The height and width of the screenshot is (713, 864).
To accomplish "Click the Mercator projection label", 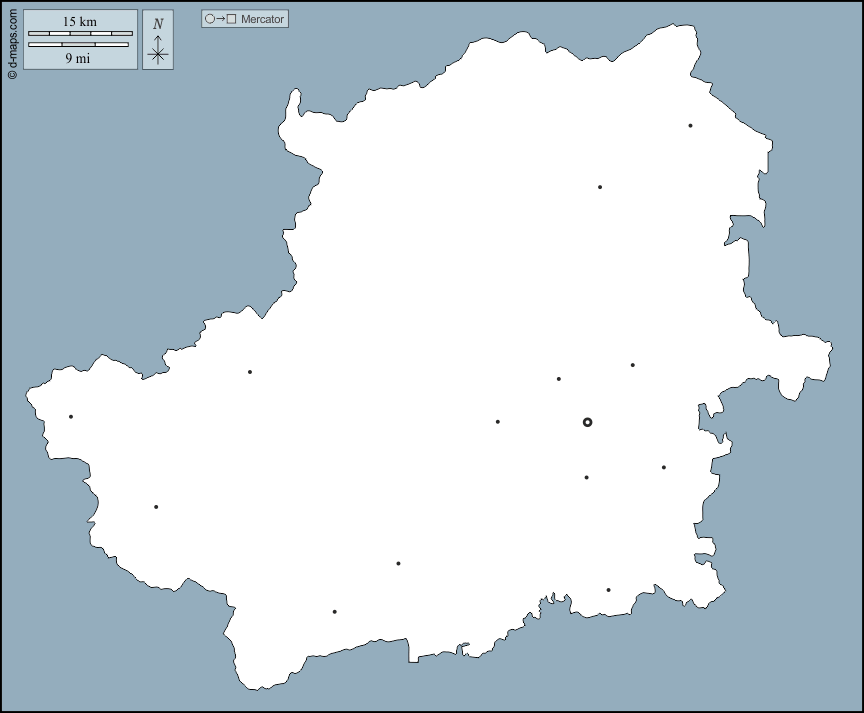I will pyautogui.click(x=262, y=19).
